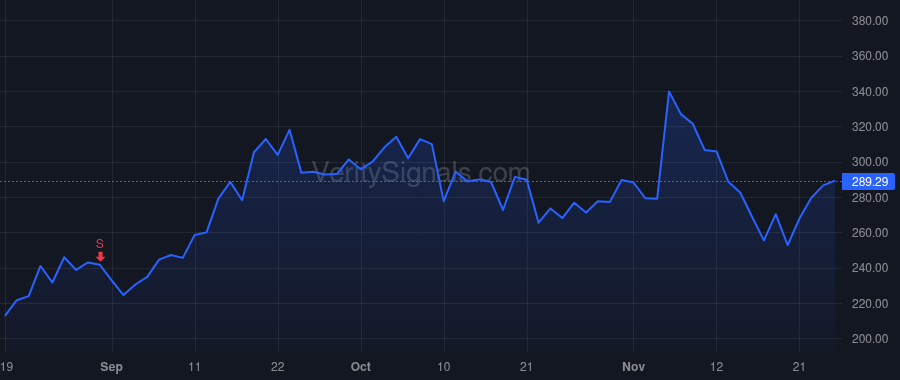Screen dimensions: 900x380
Task: Click the 11 date label after Sep
Action: [x=195, y=367]
